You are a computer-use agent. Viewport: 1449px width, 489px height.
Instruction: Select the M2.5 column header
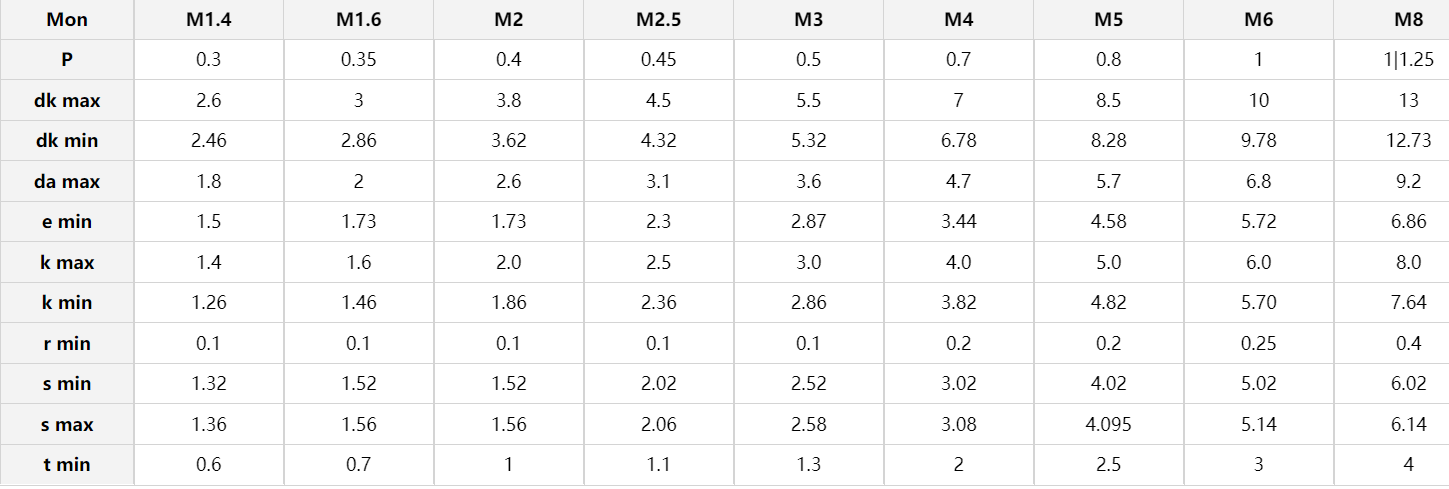[658, 20]
